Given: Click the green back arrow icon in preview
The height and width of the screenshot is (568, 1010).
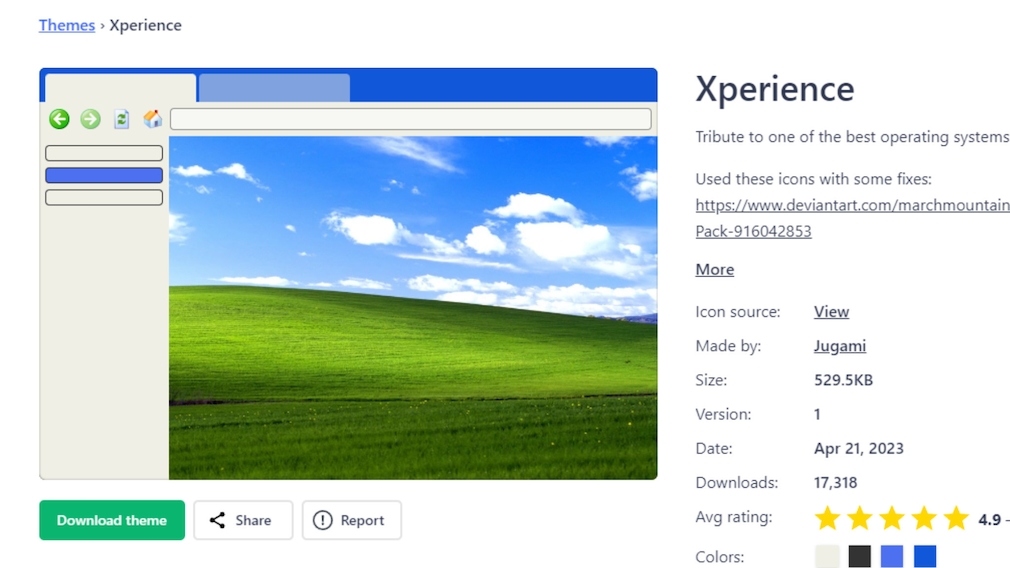Looking at the screenshot, I should 59,119.
